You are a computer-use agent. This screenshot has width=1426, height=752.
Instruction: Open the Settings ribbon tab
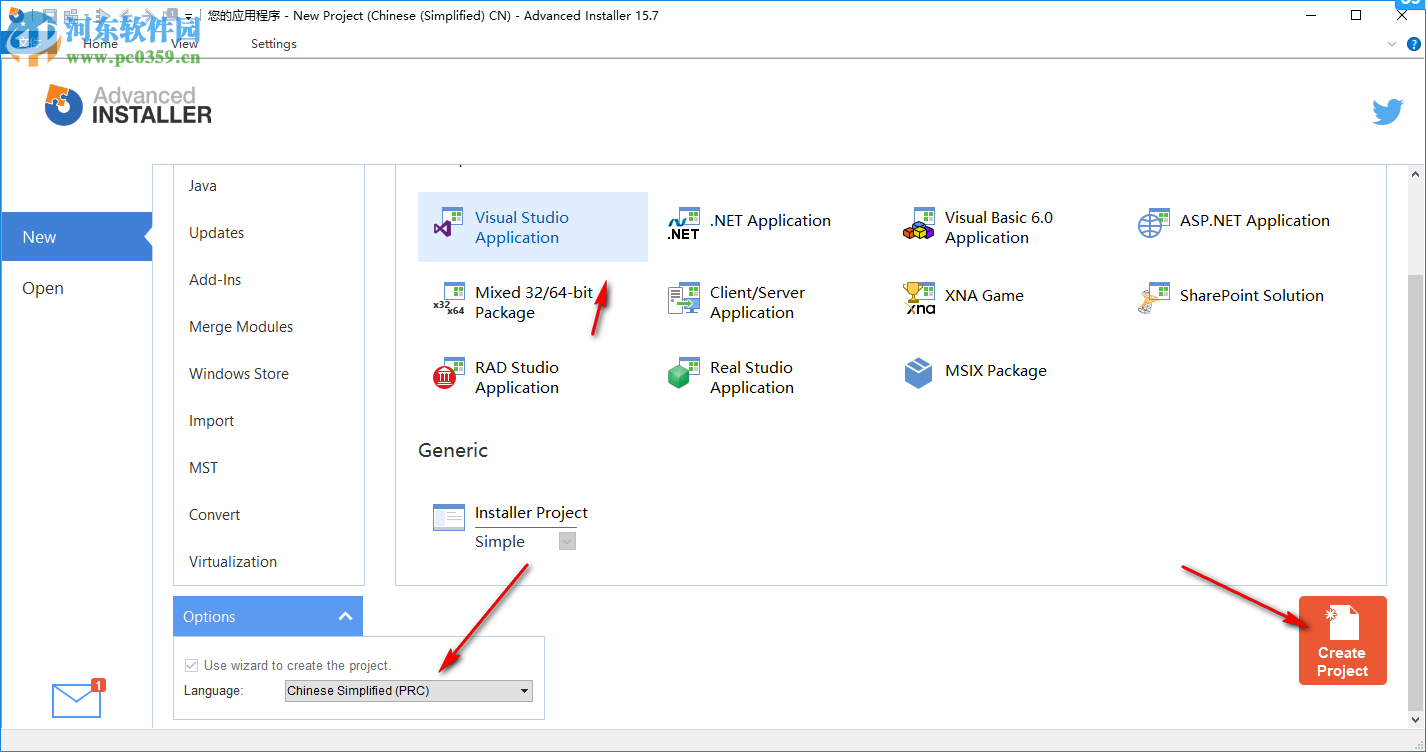tap(273, 44)
